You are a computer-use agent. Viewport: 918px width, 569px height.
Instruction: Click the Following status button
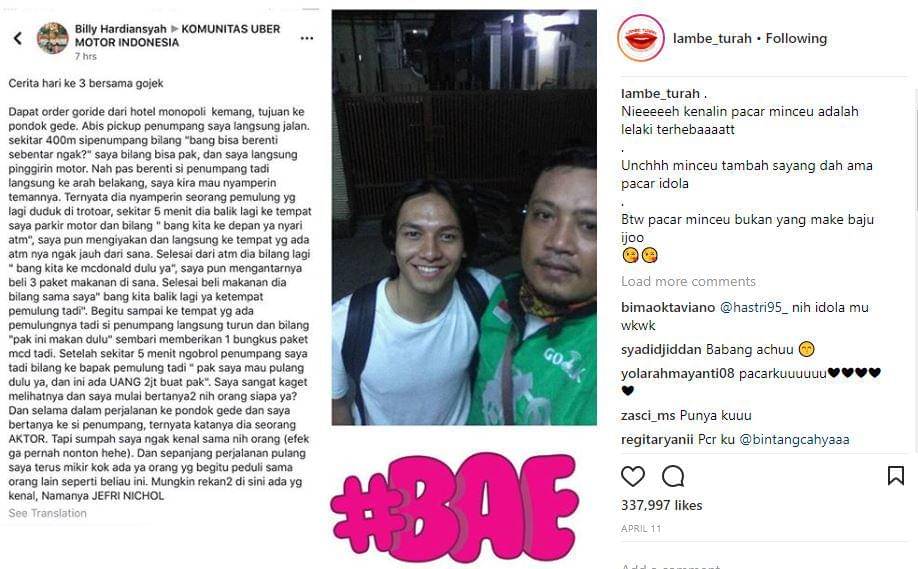pyautogui.click(x=796, y=39)
